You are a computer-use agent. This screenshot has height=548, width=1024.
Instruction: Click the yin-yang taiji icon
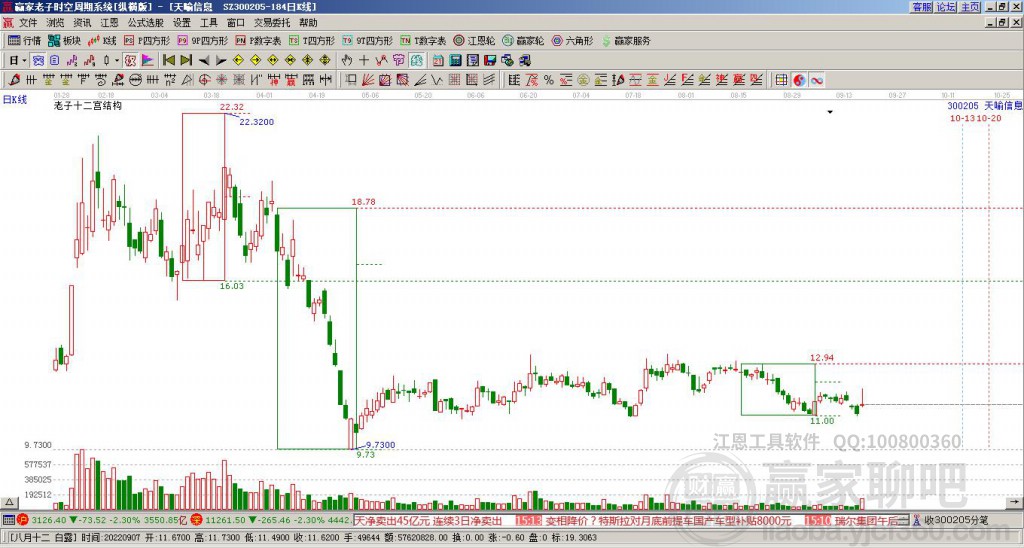[800, 80]
